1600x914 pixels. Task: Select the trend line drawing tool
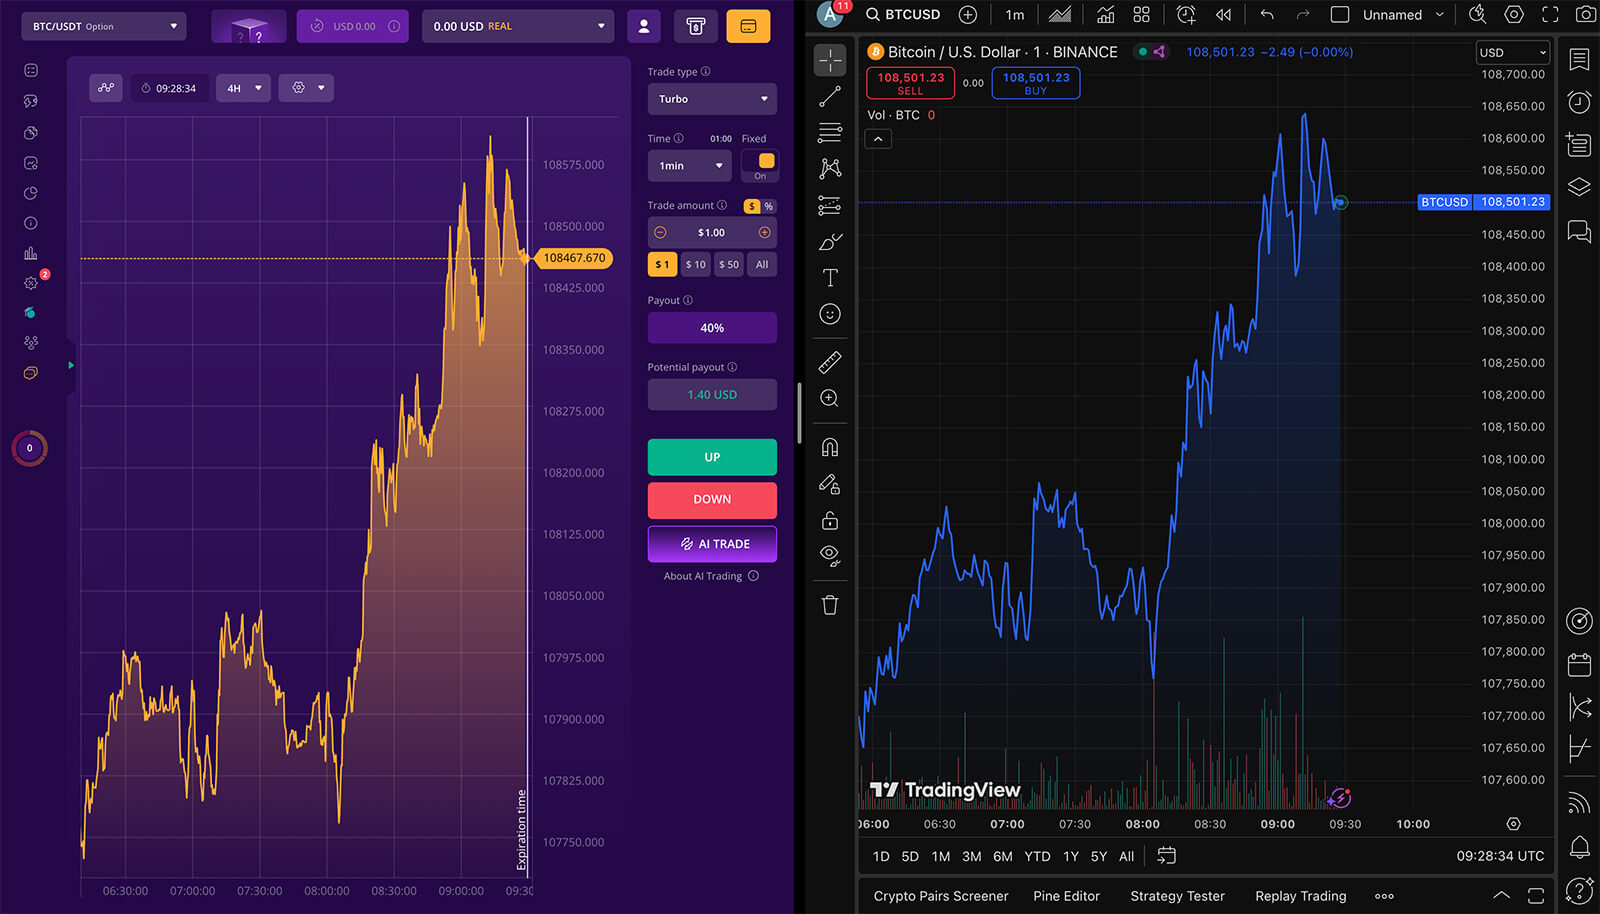(830, 97)
